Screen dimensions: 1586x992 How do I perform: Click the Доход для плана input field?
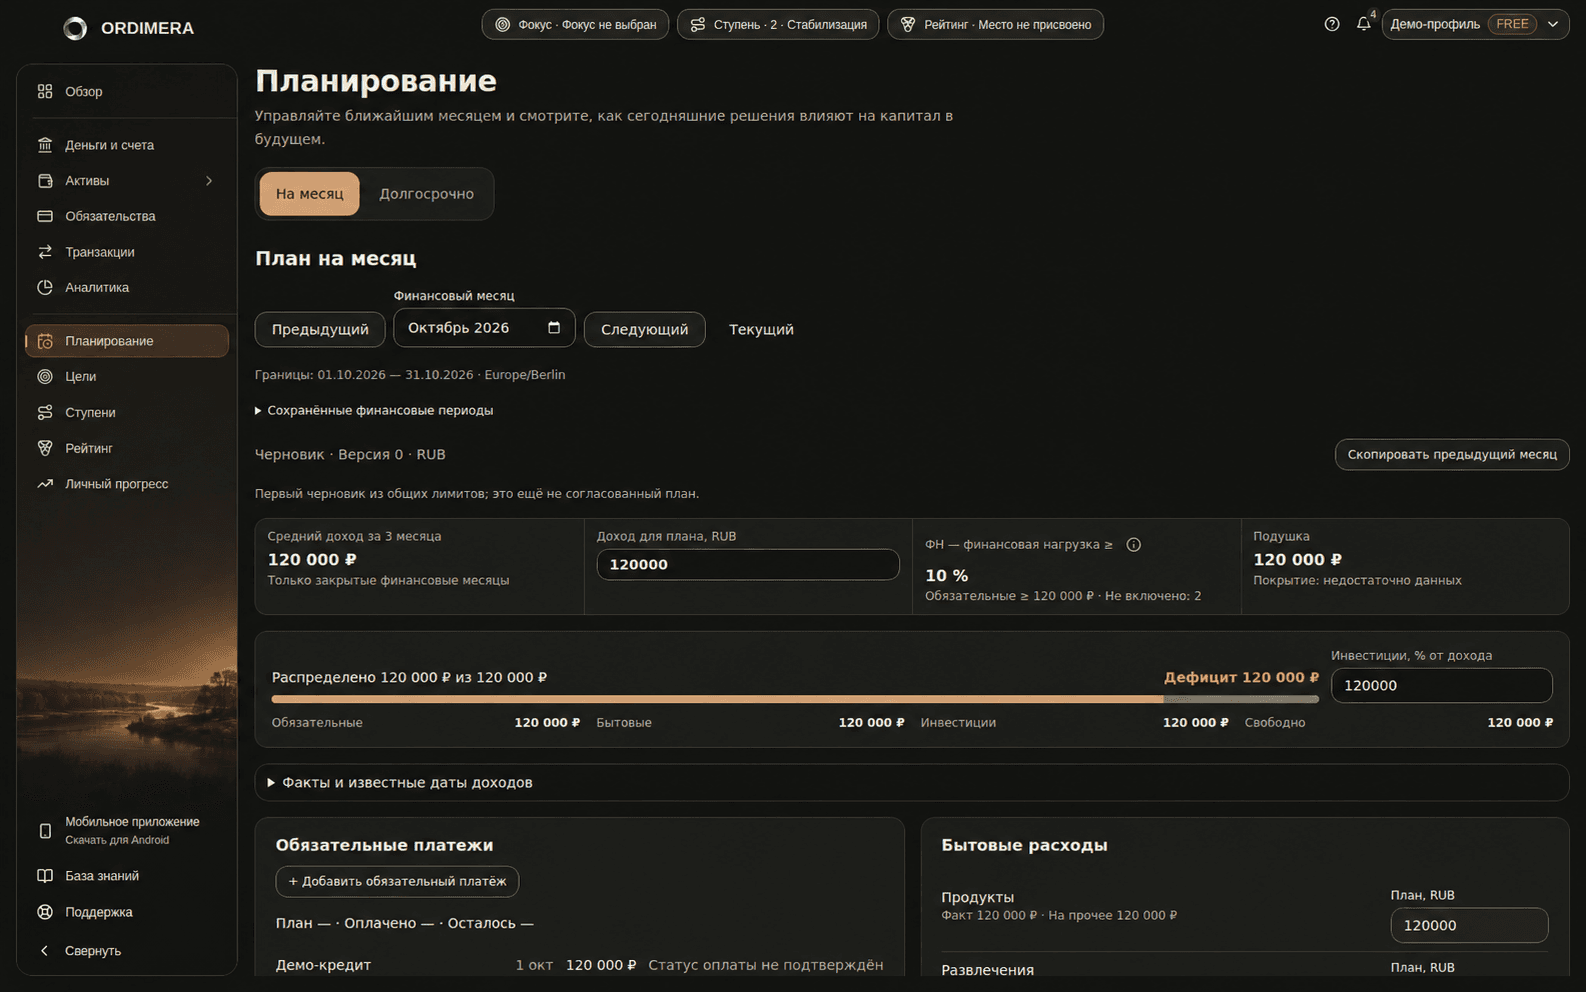(x=748, y=565)
